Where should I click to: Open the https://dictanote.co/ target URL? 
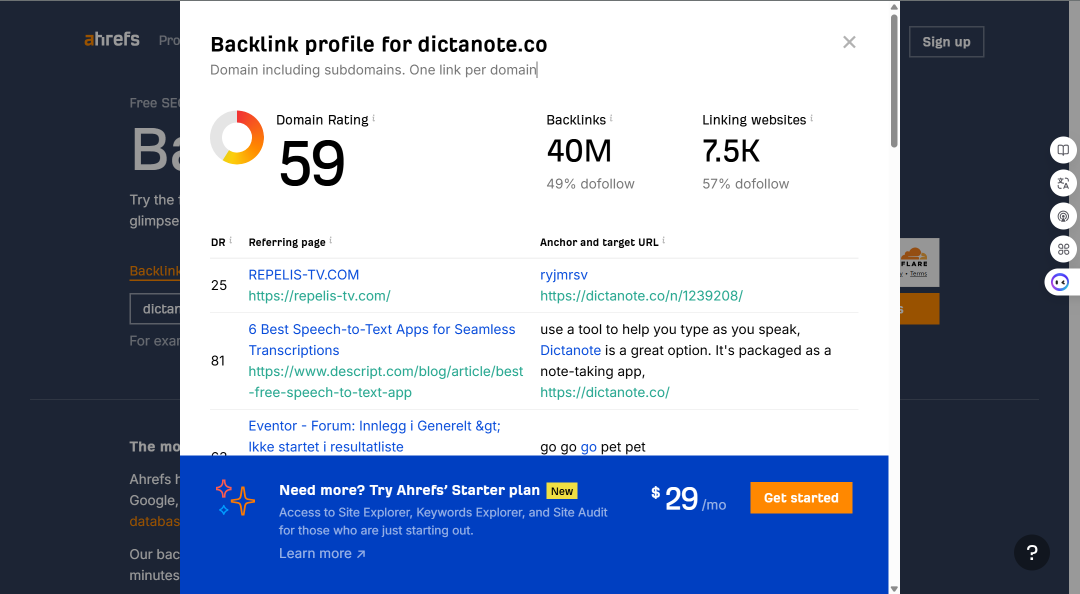pos(605,392)
